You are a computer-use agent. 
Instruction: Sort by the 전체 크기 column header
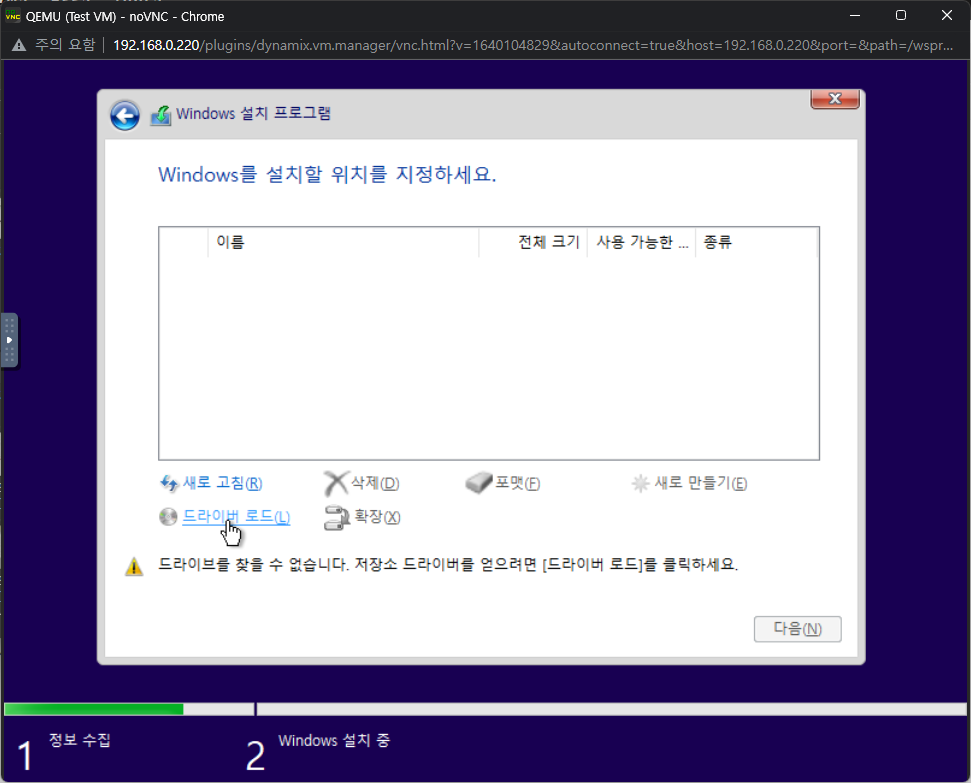tap(533, 242)
